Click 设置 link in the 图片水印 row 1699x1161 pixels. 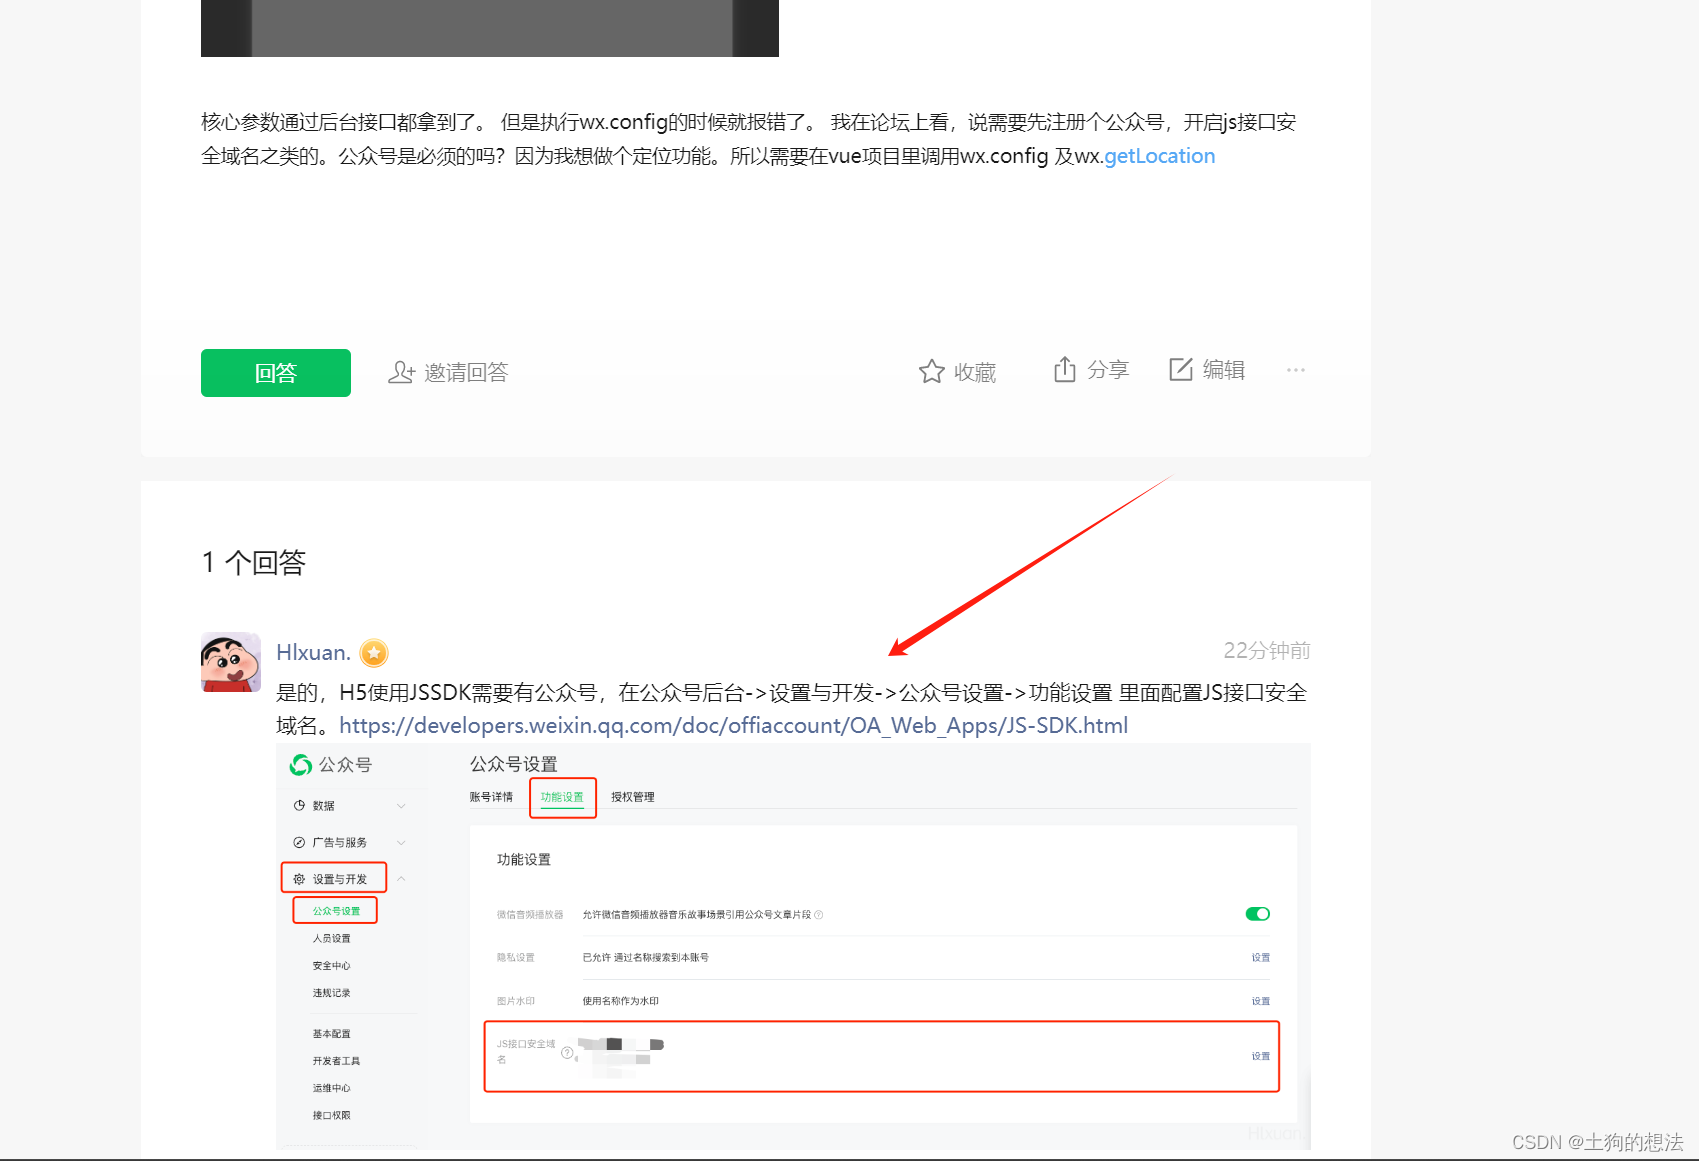(1261, 1001)
